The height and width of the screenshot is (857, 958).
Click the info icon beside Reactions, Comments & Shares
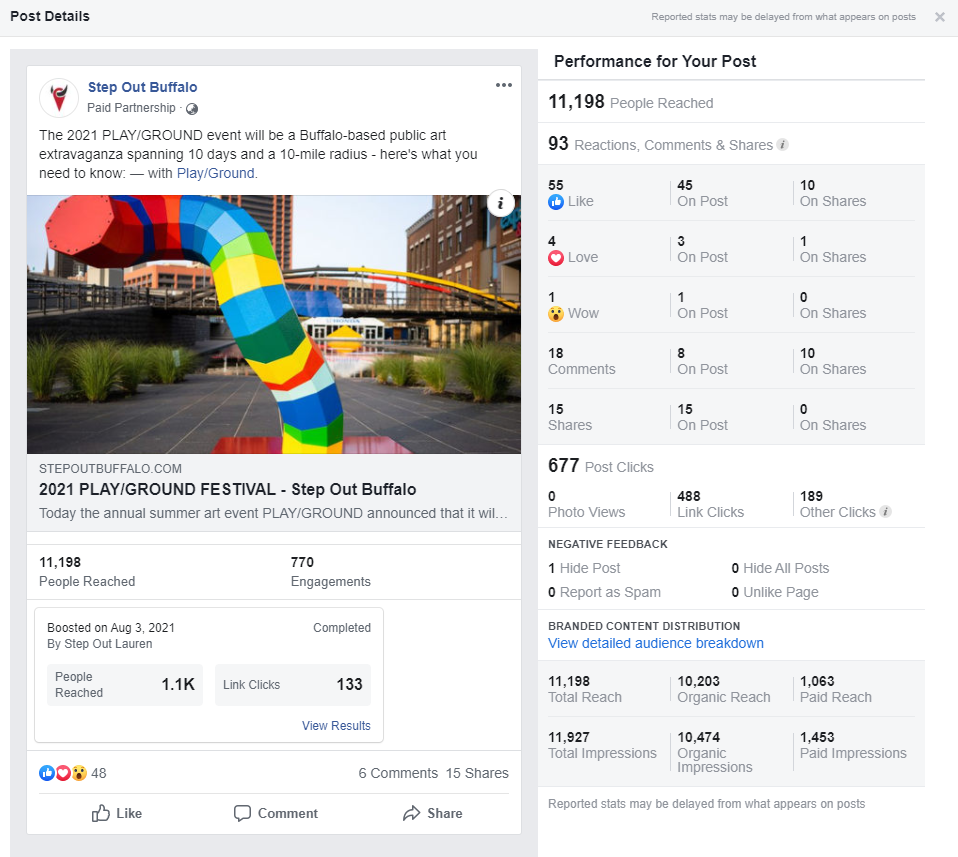pyautogui.click(x=782, y=145)
